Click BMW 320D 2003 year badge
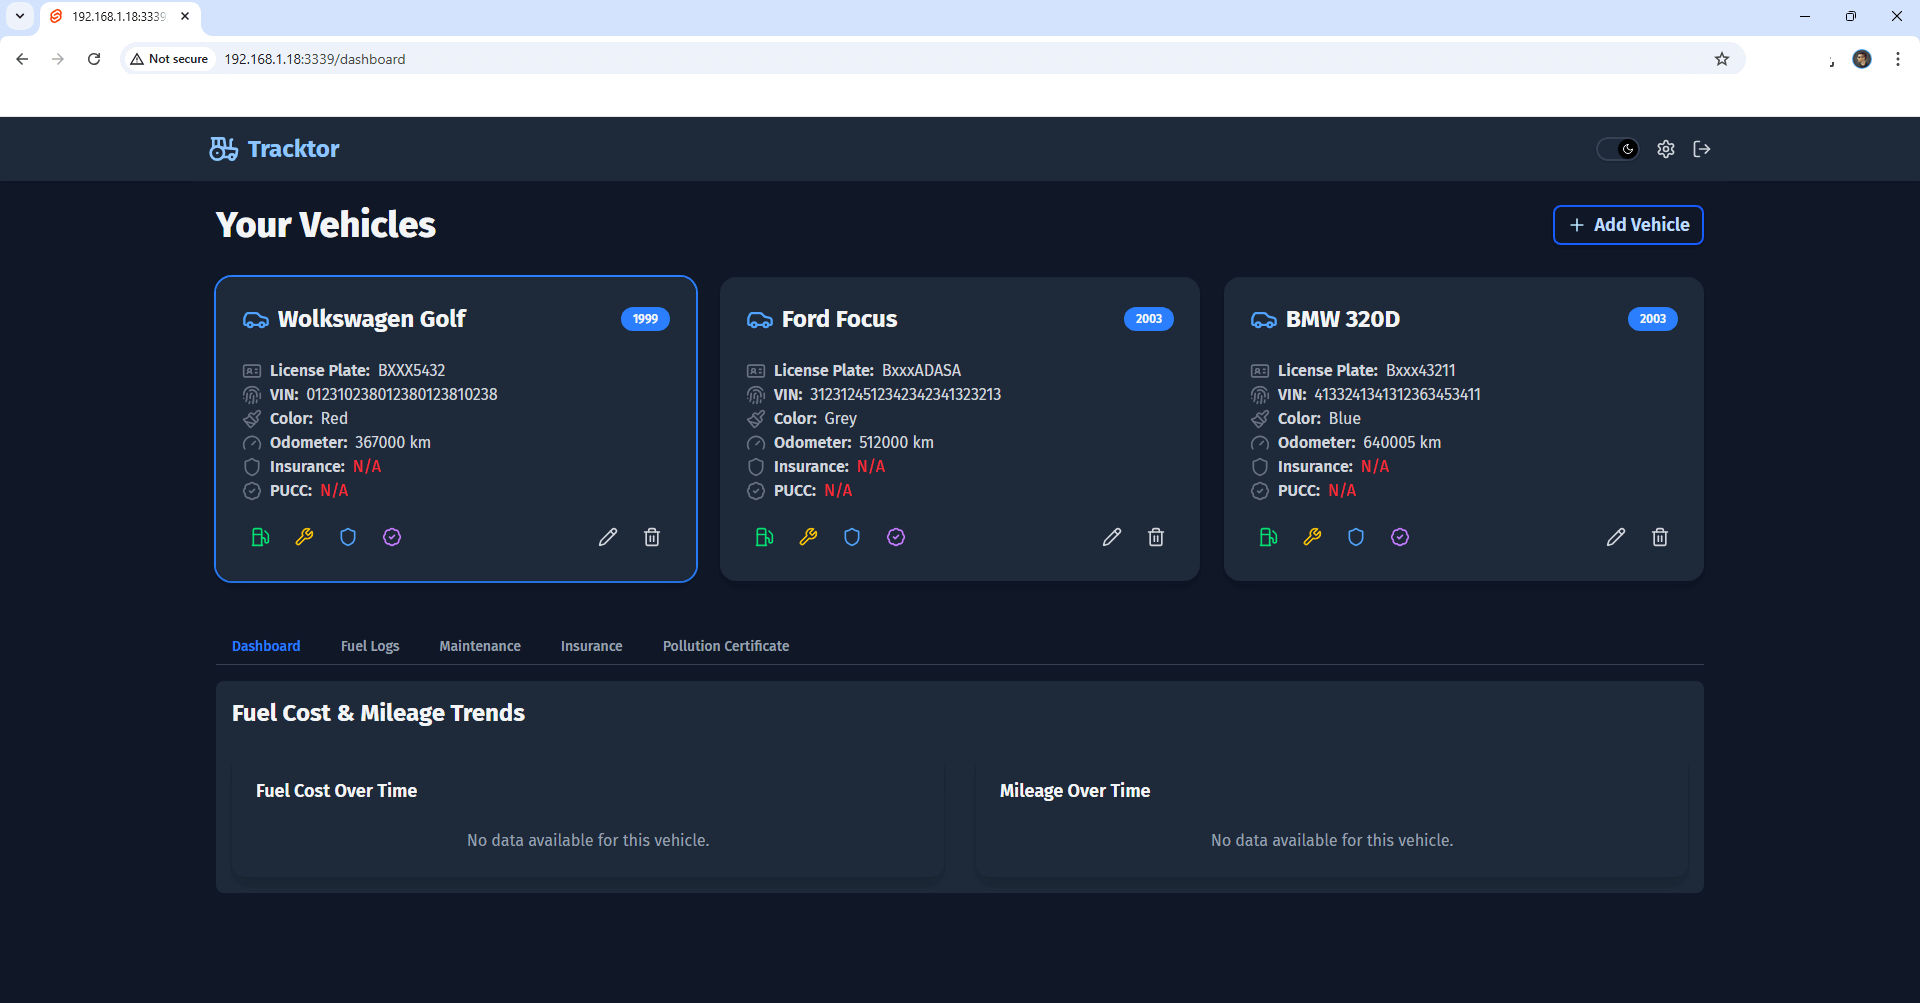The height and width of the screenshot is (1003, 1920). (1653, 319)
